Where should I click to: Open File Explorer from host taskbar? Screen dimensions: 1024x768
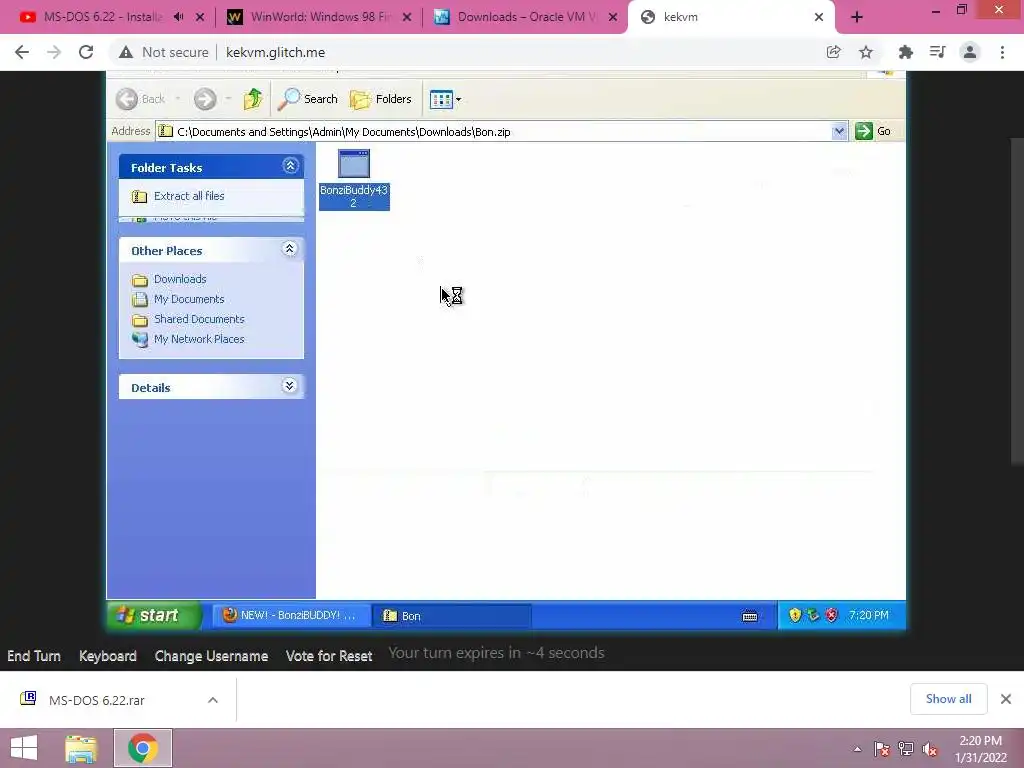tap(81, 748)
